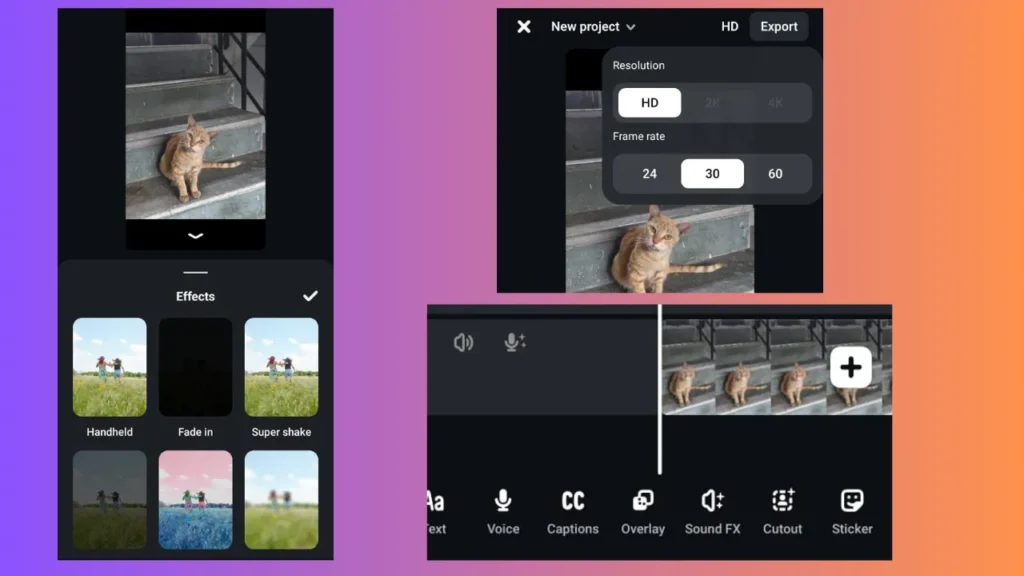Choose the Handheld effect thumbnail
The height and width of the screenshot is (576, 1024).
pyautogui.click(x=110, y=367)
